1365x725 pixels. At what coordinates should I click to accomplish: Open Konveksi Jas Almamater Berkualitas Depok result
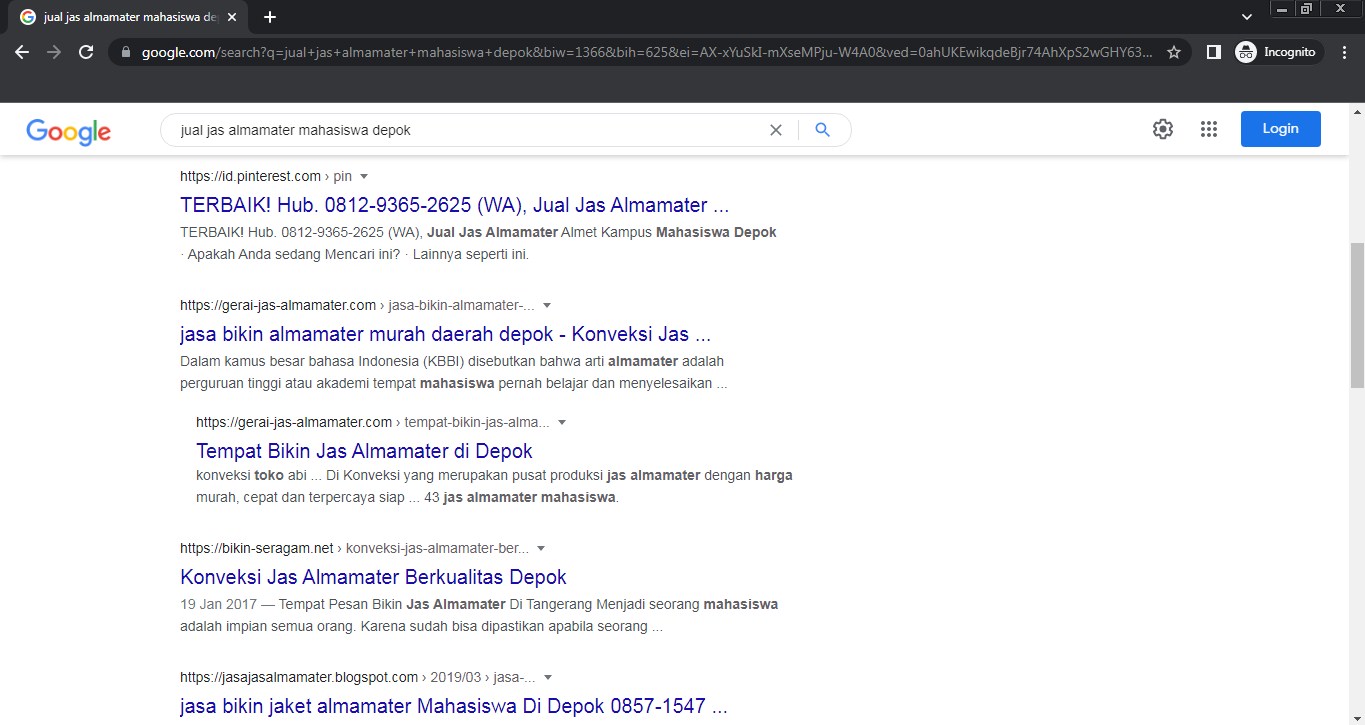coord(373,578)
